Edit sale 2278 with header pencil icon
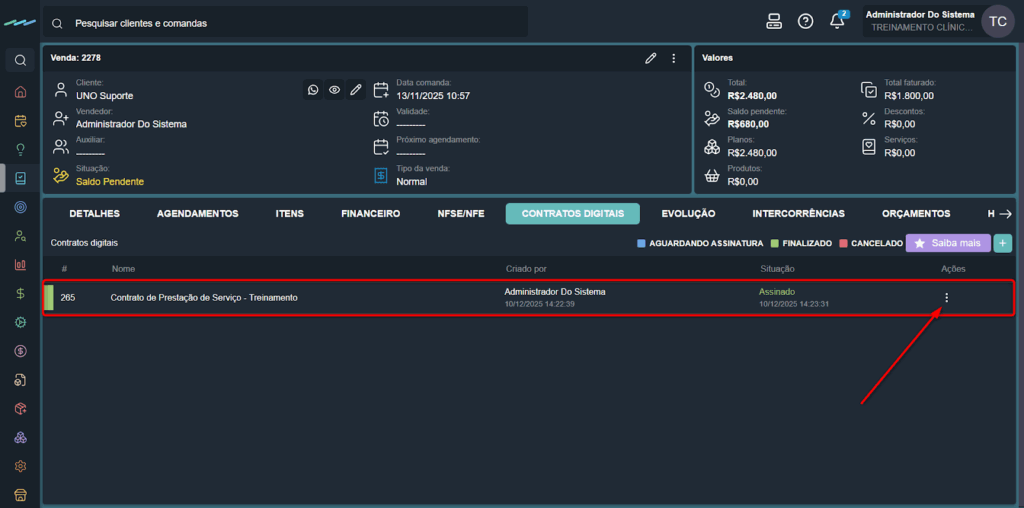The image size is (1024, 508). [651, 58]
